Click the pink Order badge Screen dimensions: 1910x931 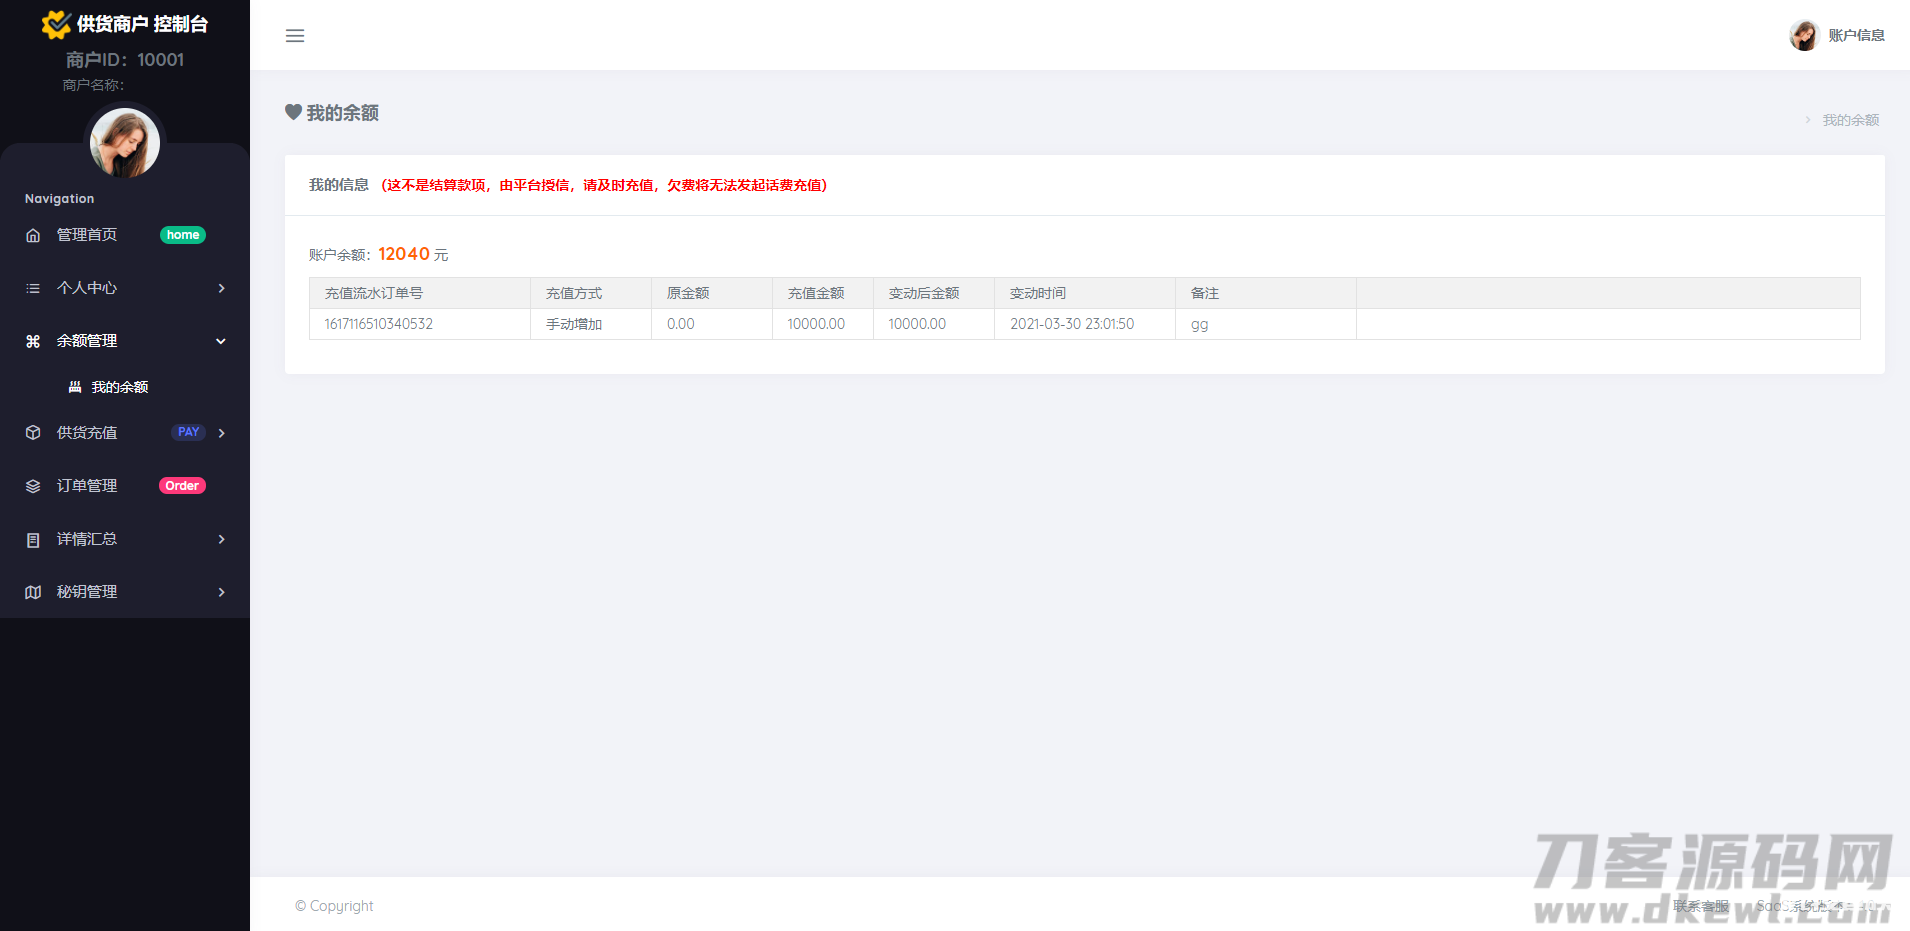(x=182, y=486)
